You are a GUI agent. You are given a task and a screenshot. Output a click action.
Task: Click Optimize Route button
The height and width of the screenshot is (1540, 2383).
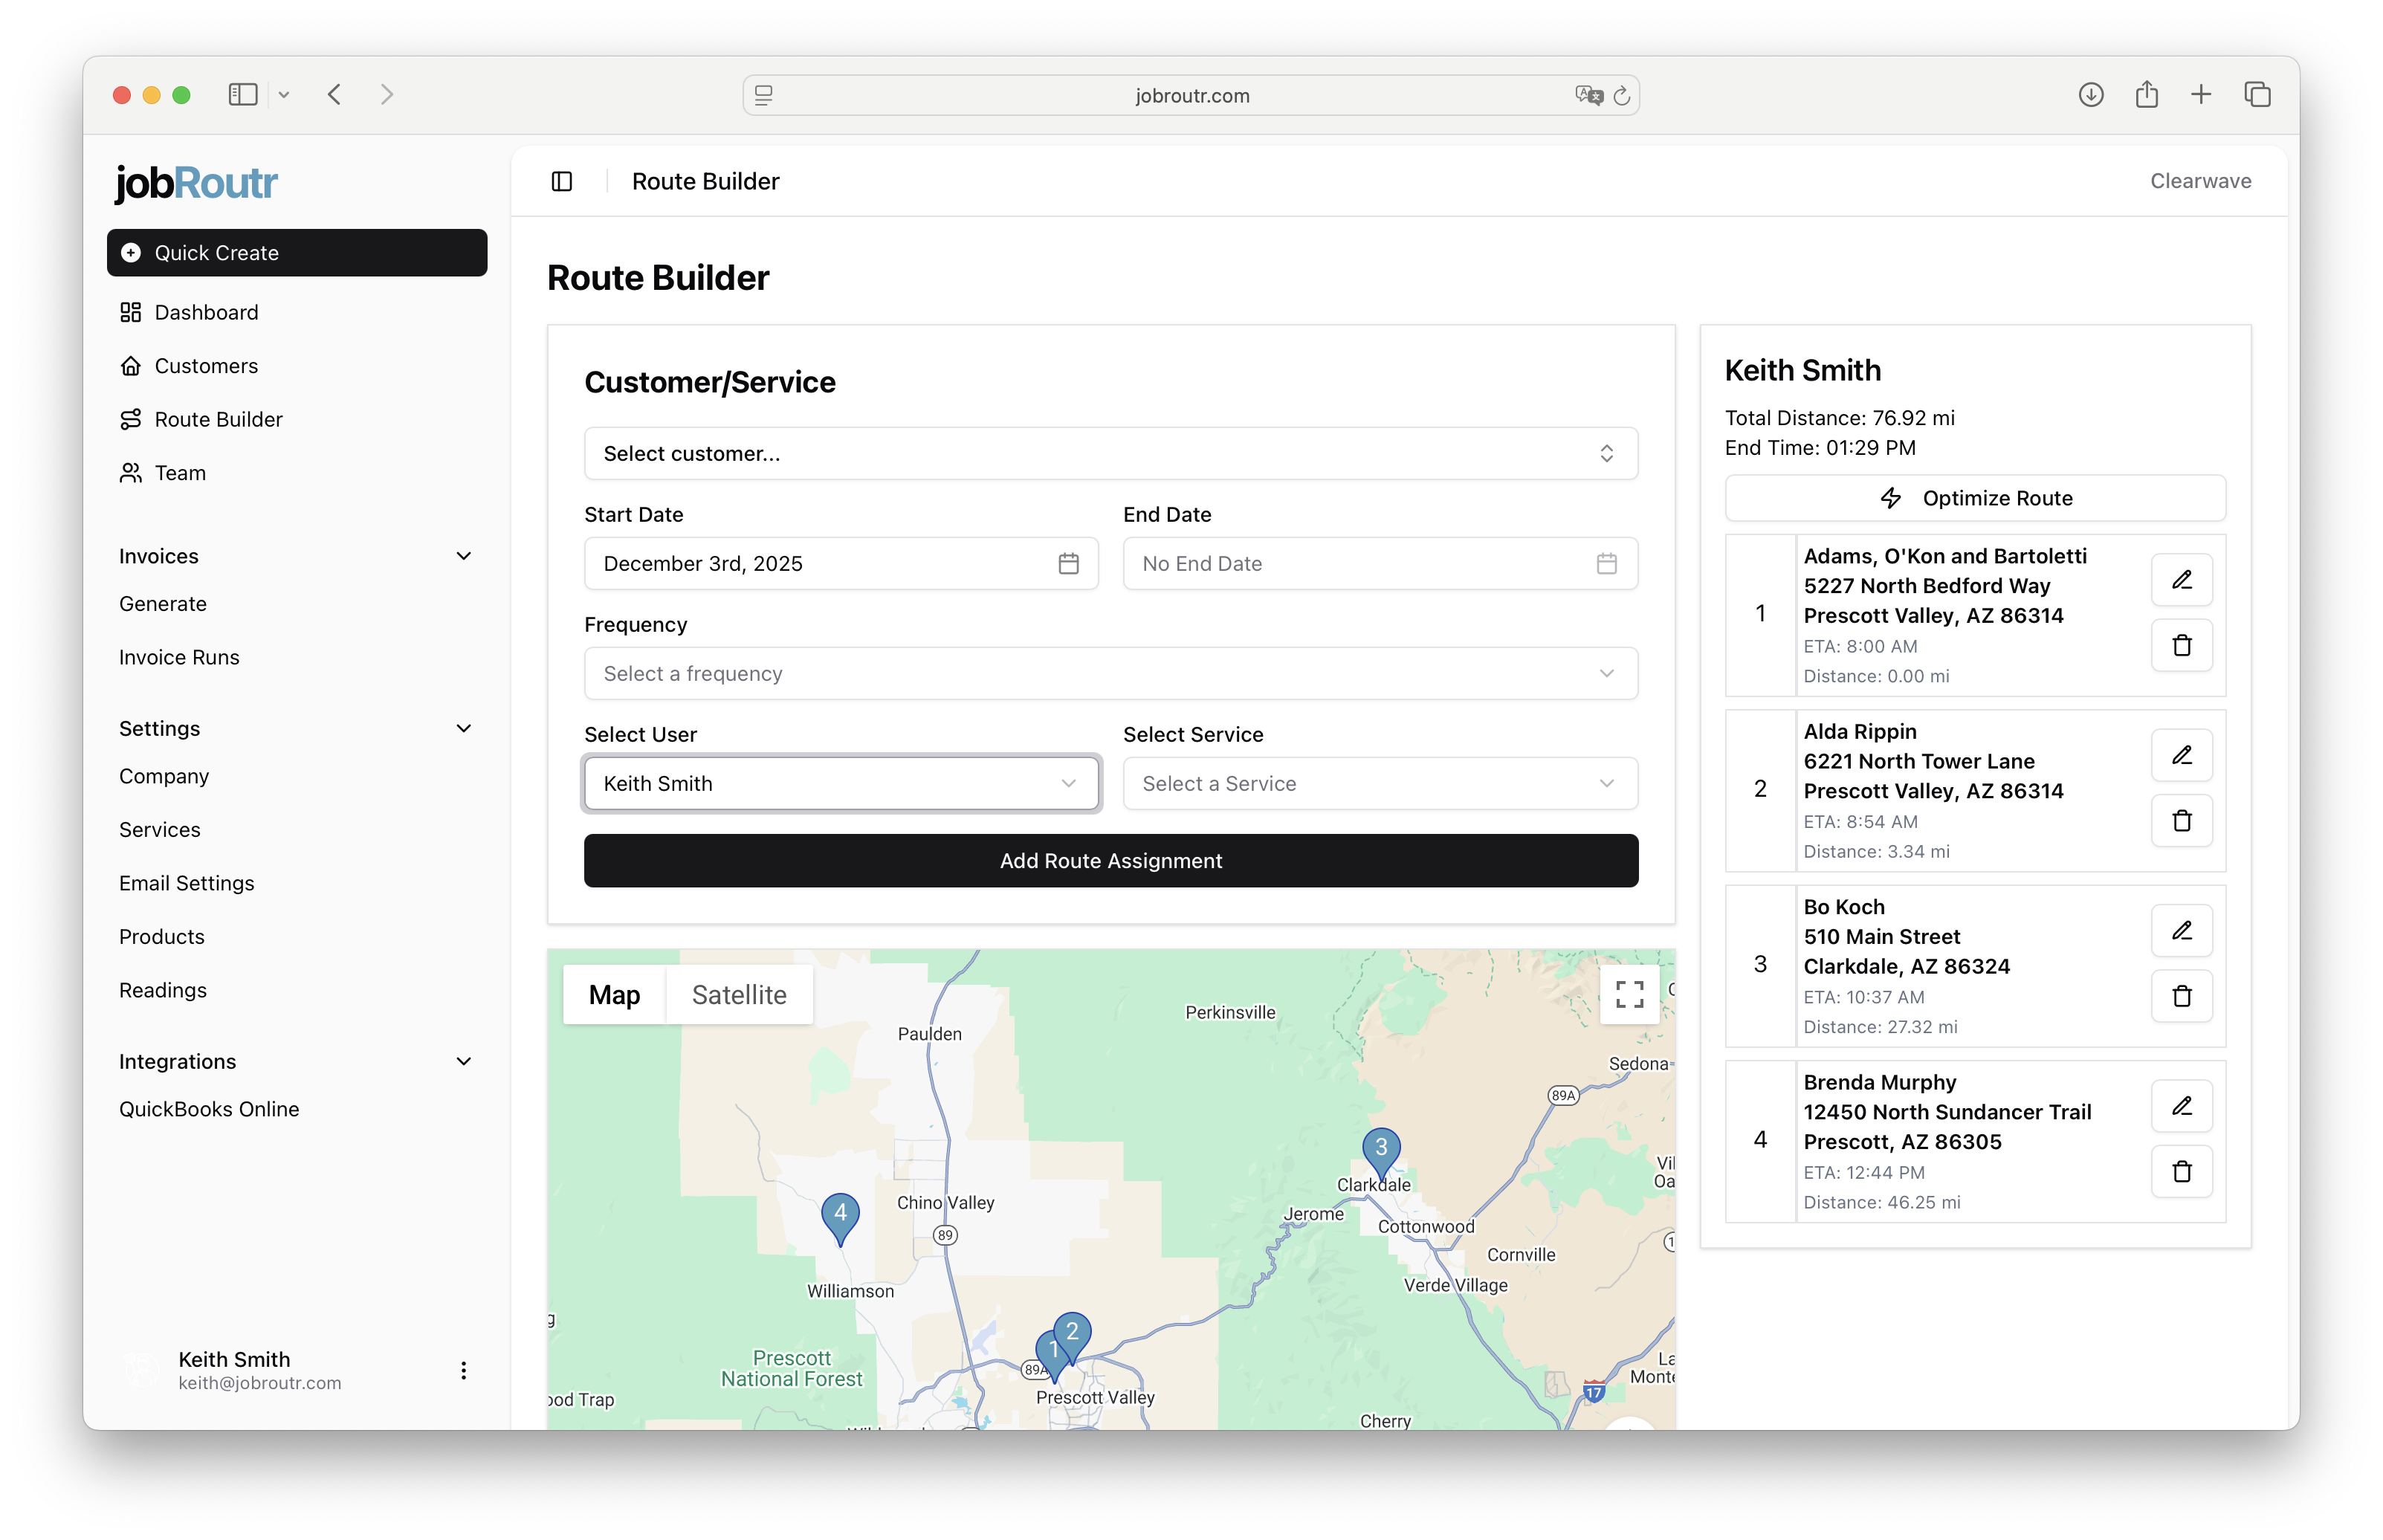click(x=1974, y=498)
